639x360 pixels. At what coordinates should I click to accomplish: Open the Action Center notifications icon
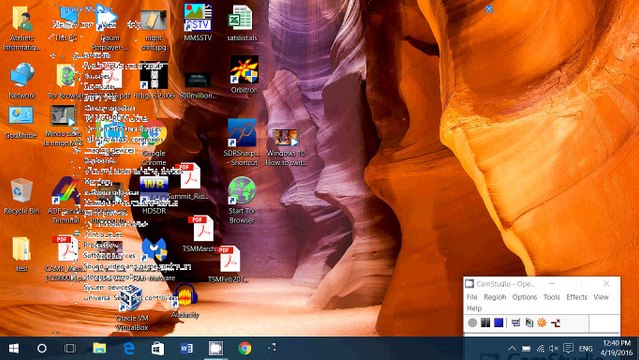568,349
